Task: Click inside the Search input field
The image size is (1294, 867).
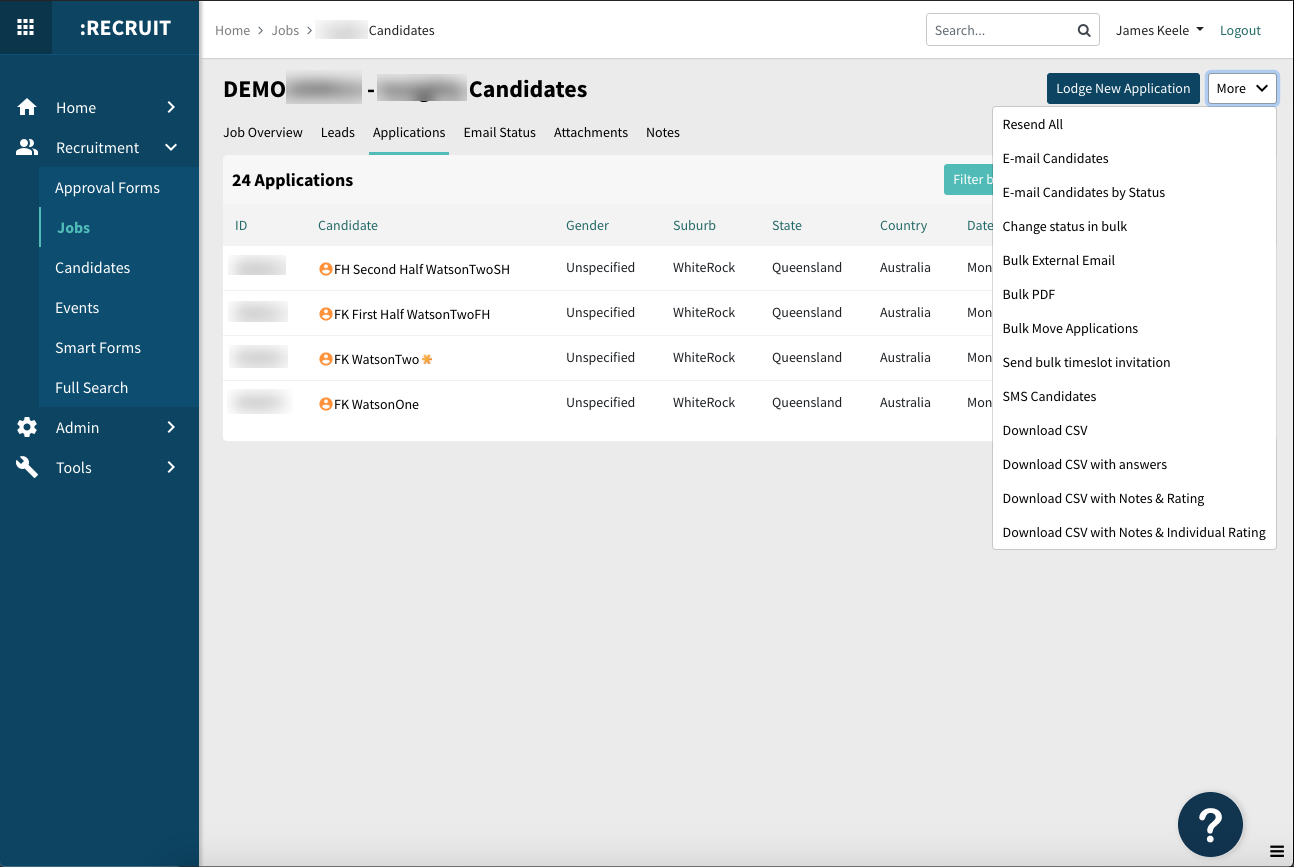Action: pos(990,30)
